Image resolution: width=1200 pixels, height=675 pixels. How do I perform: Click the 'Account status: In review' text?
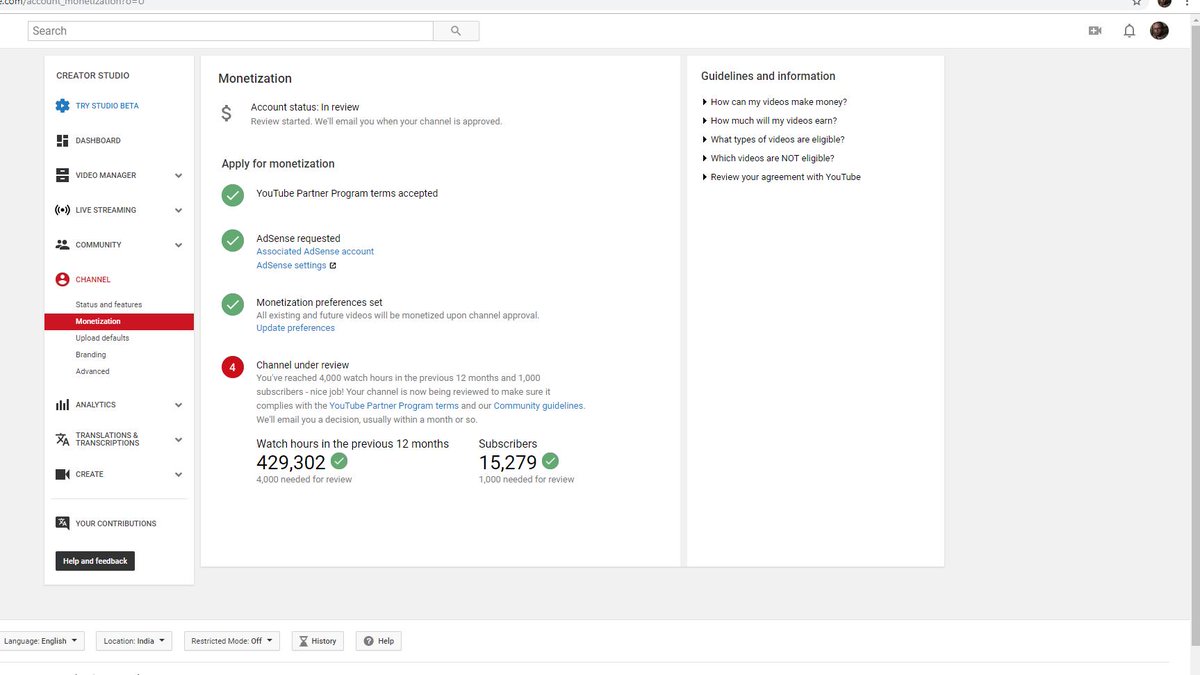[305, 107]
